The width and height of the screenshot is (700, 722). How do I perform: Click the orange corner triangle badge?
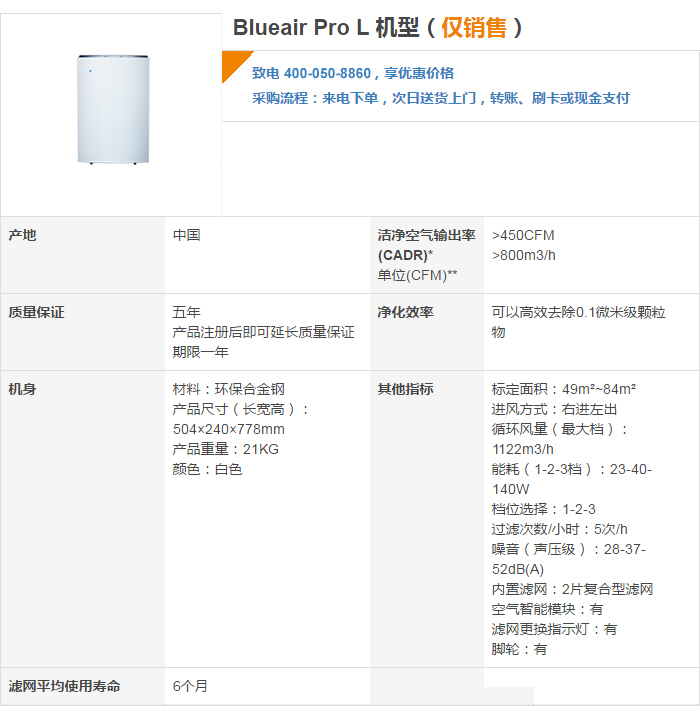coord(234,63)
